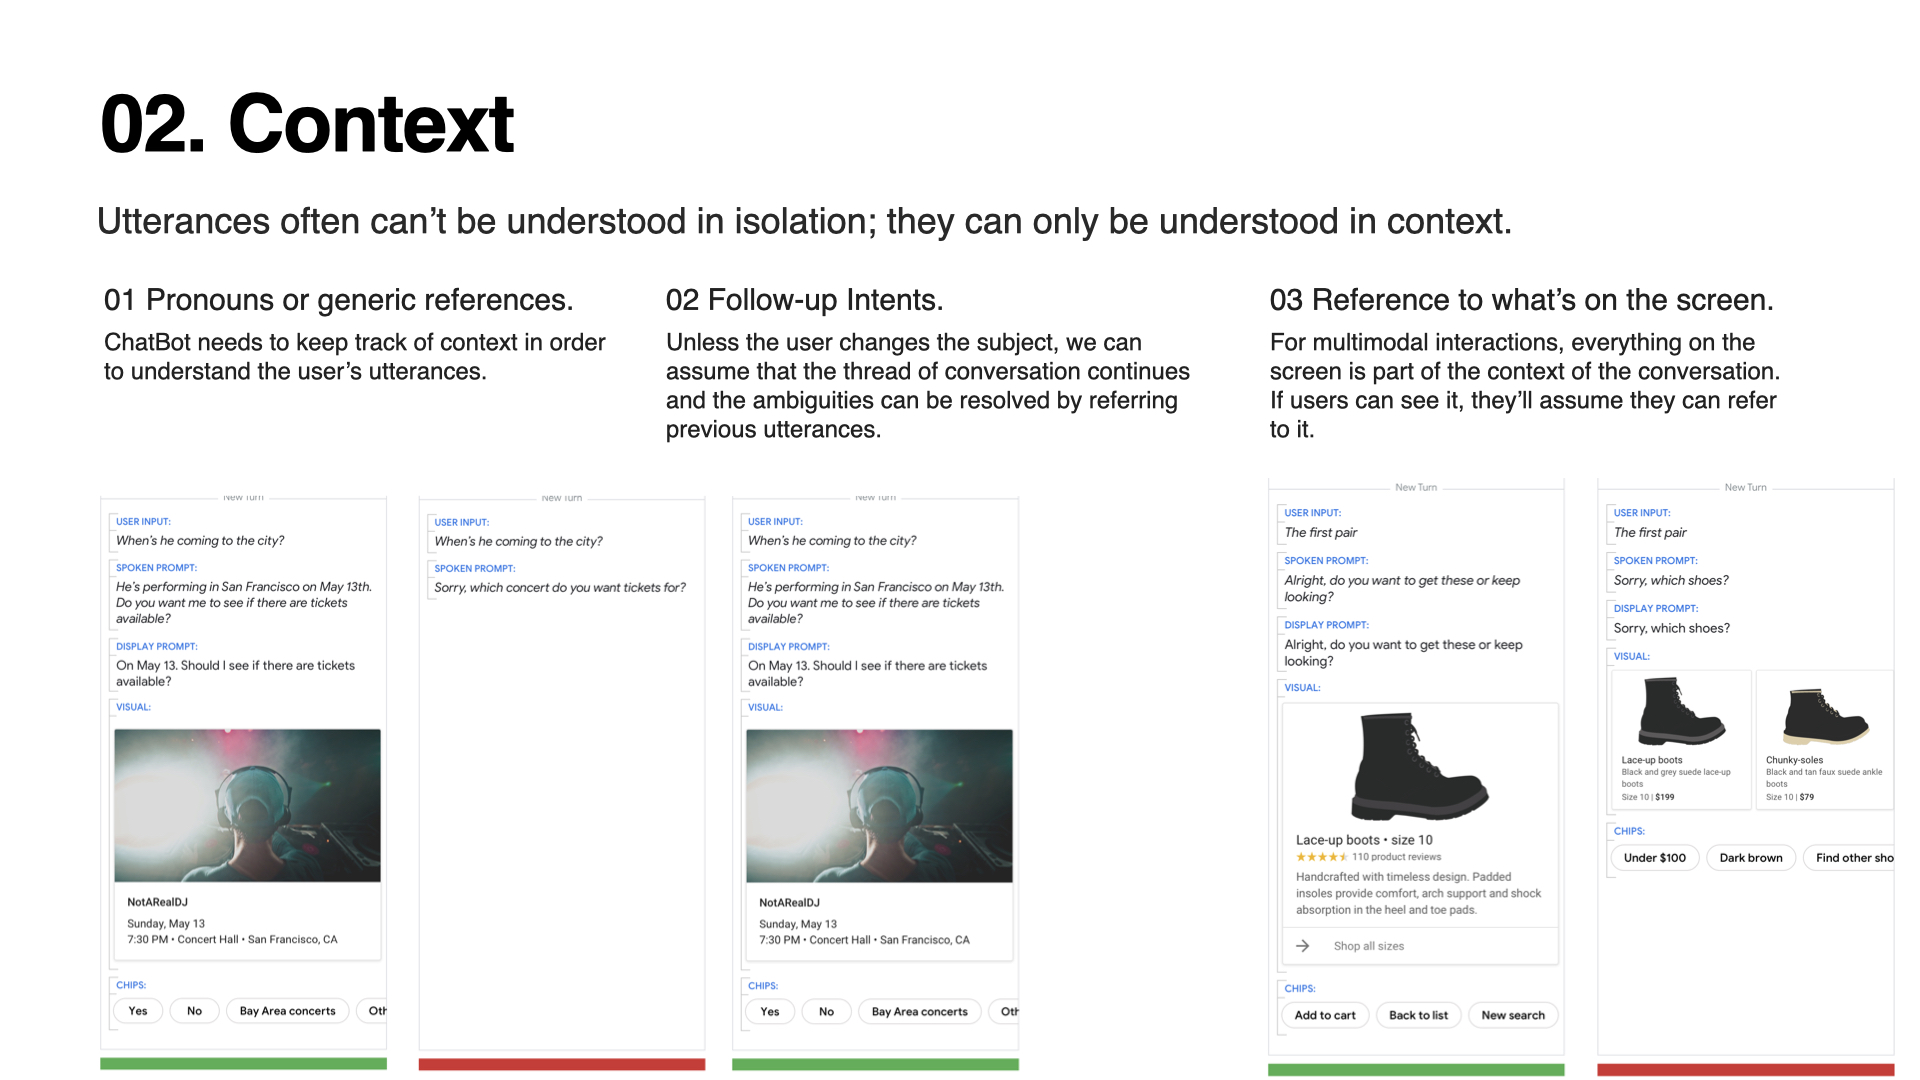Tap Bay Area concerts chip under Pronouns section
Viewport: 1920px width, 1080px height.
pyautogui.click(x=287, y=1011)
